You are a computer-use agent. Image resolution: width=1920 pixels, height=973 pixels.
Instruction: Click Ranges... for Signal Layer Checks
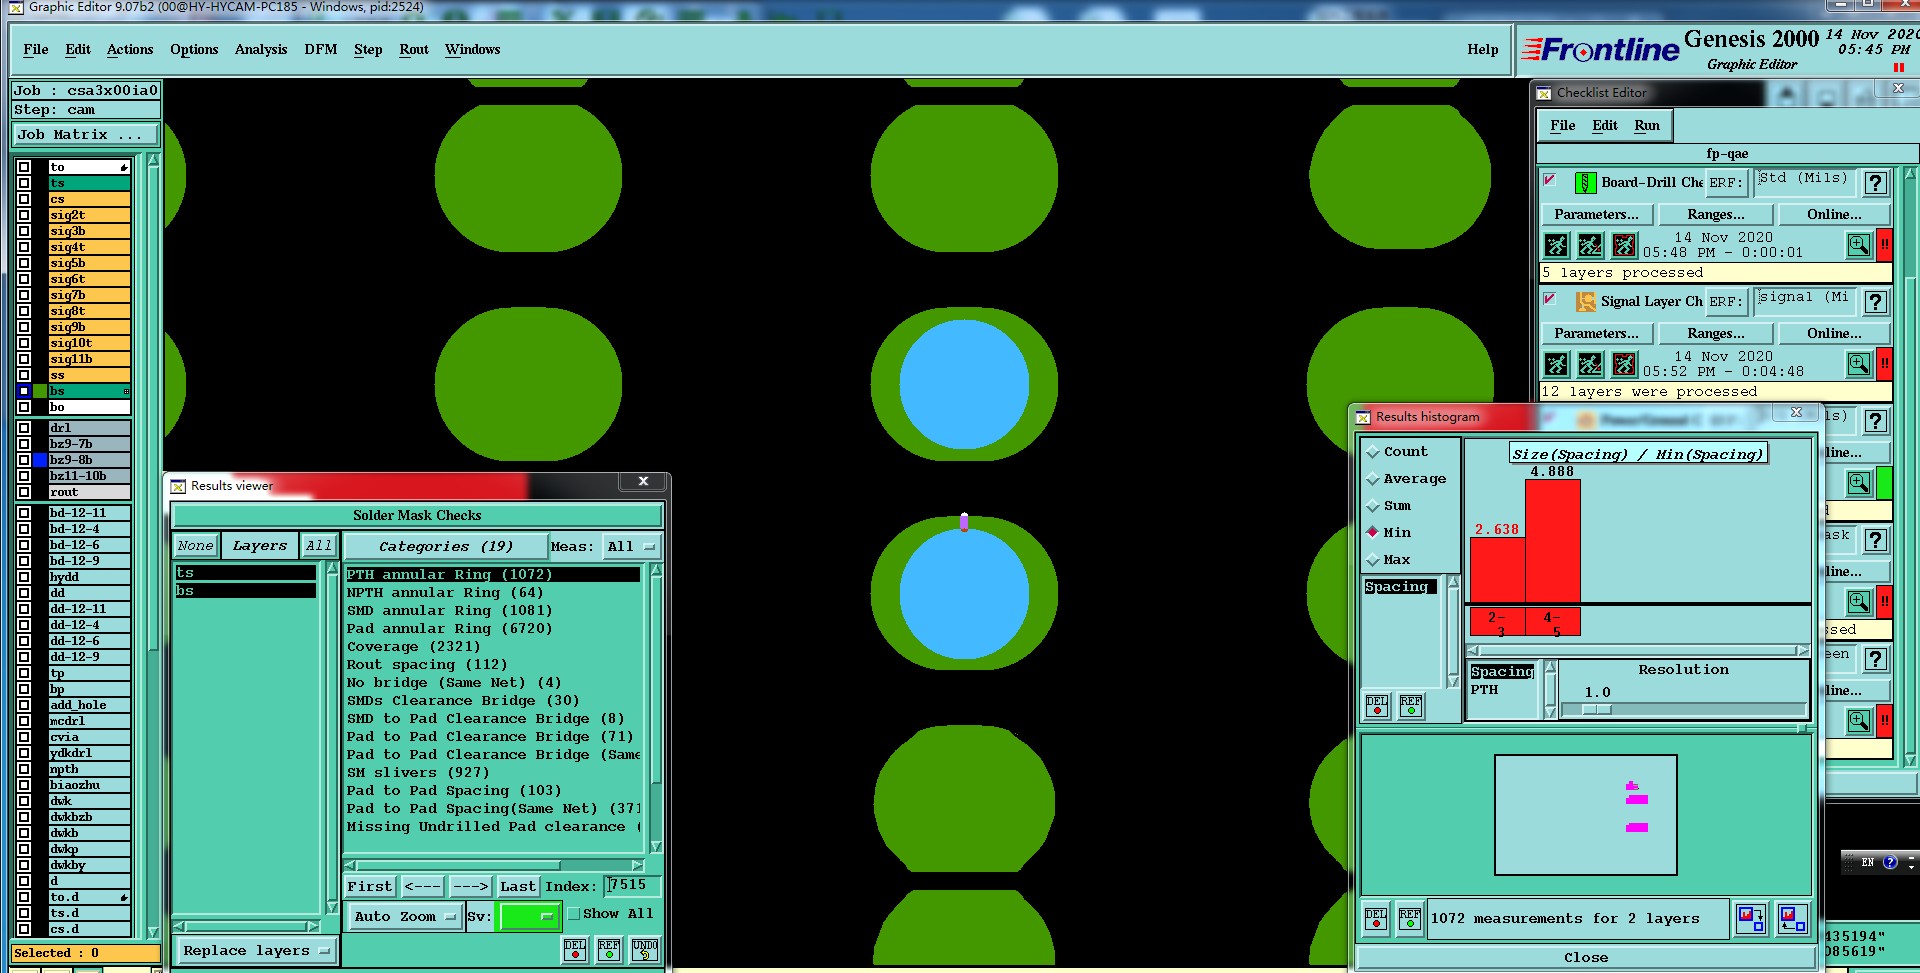[1716, 333]
